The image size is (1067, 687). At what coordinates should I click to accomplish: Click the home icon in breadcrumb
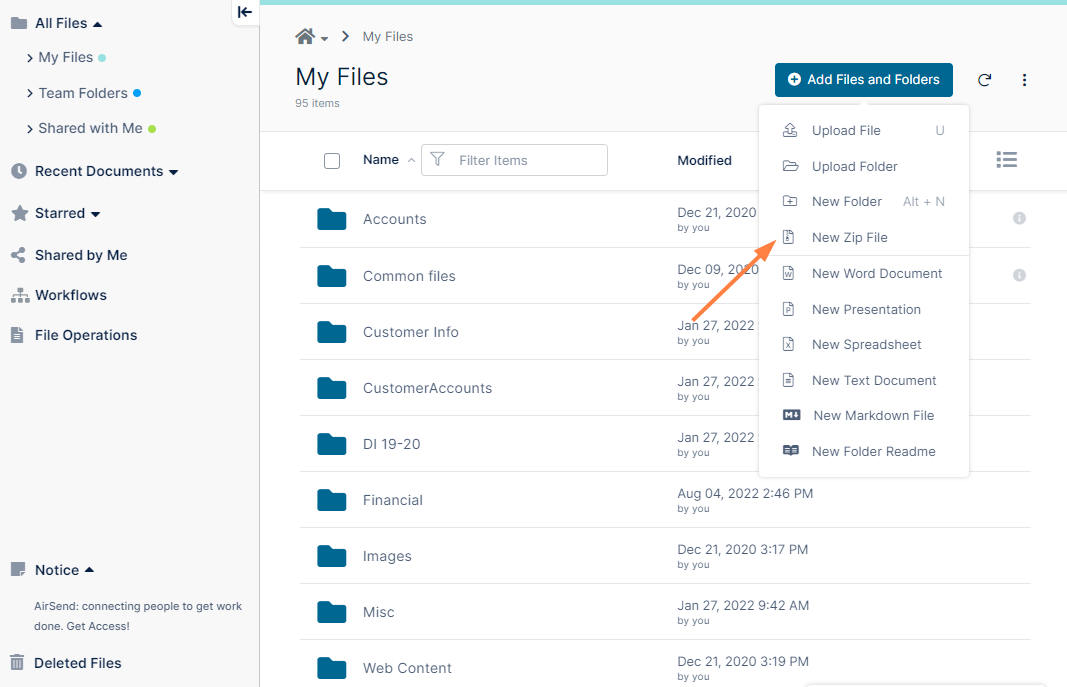pos(305,37)
